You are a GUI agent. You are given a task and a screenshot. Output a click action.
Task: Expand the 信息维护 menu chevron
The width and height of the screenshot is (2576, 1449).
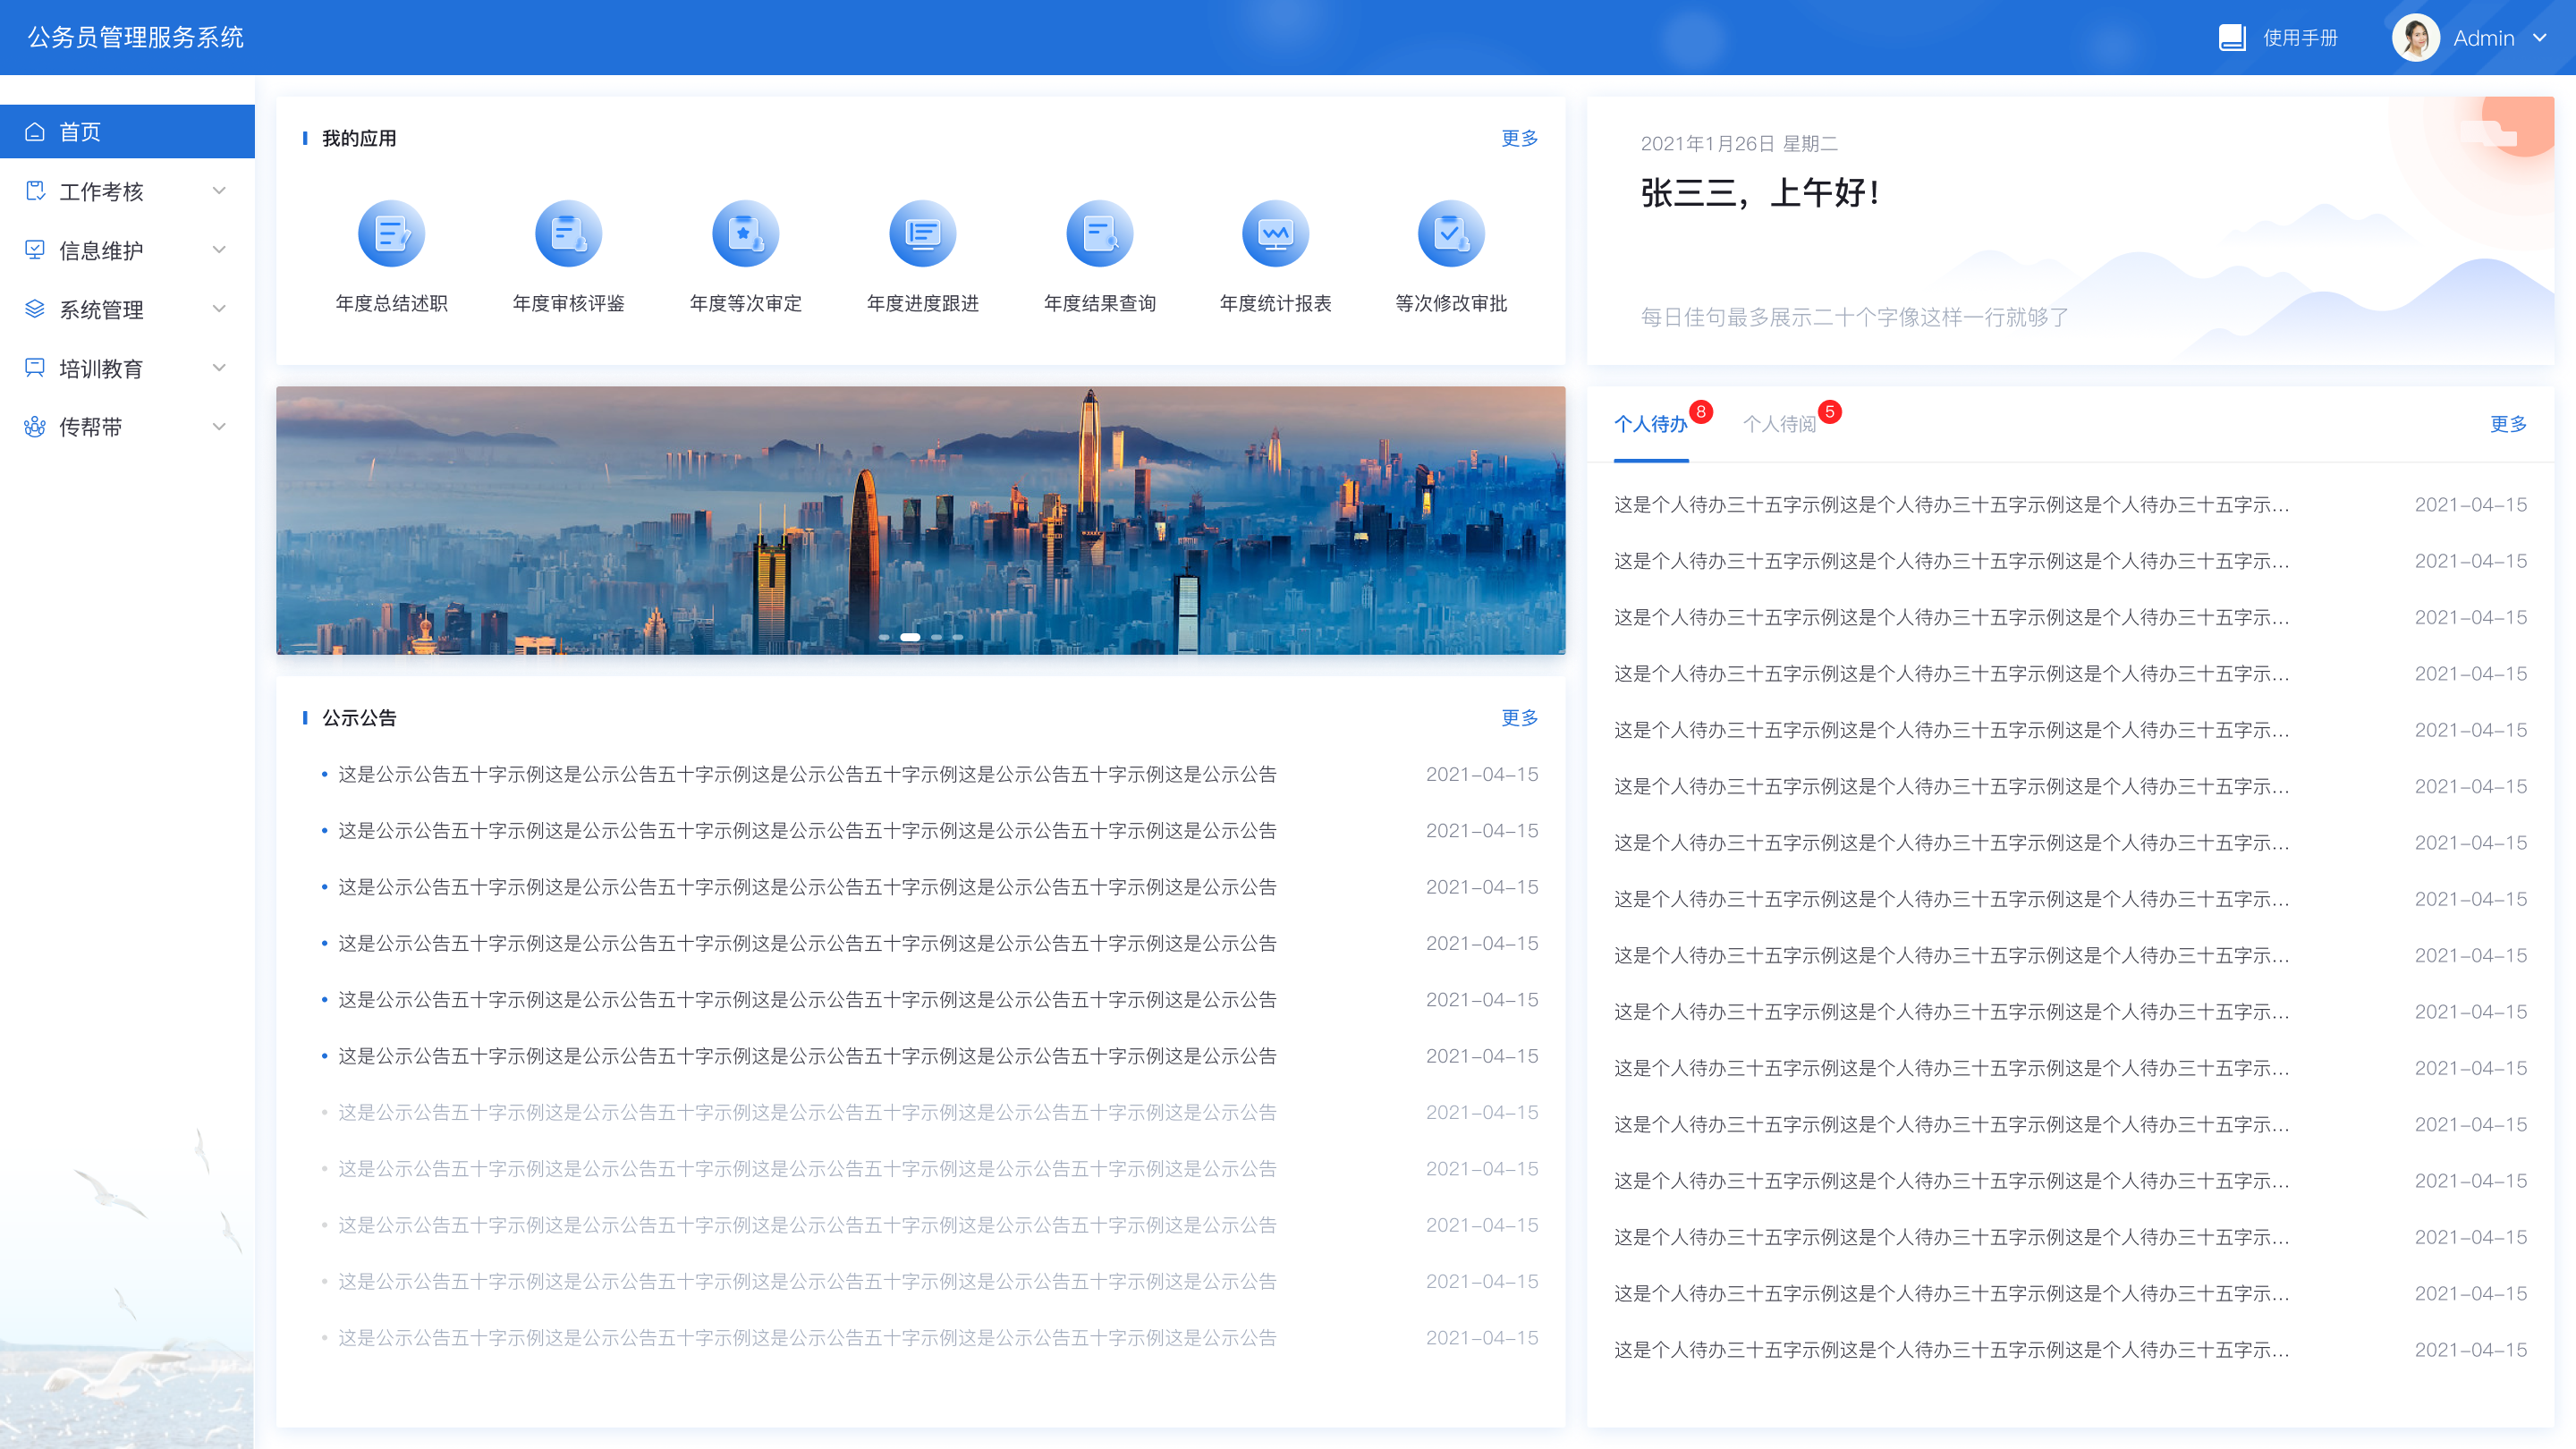219,249
